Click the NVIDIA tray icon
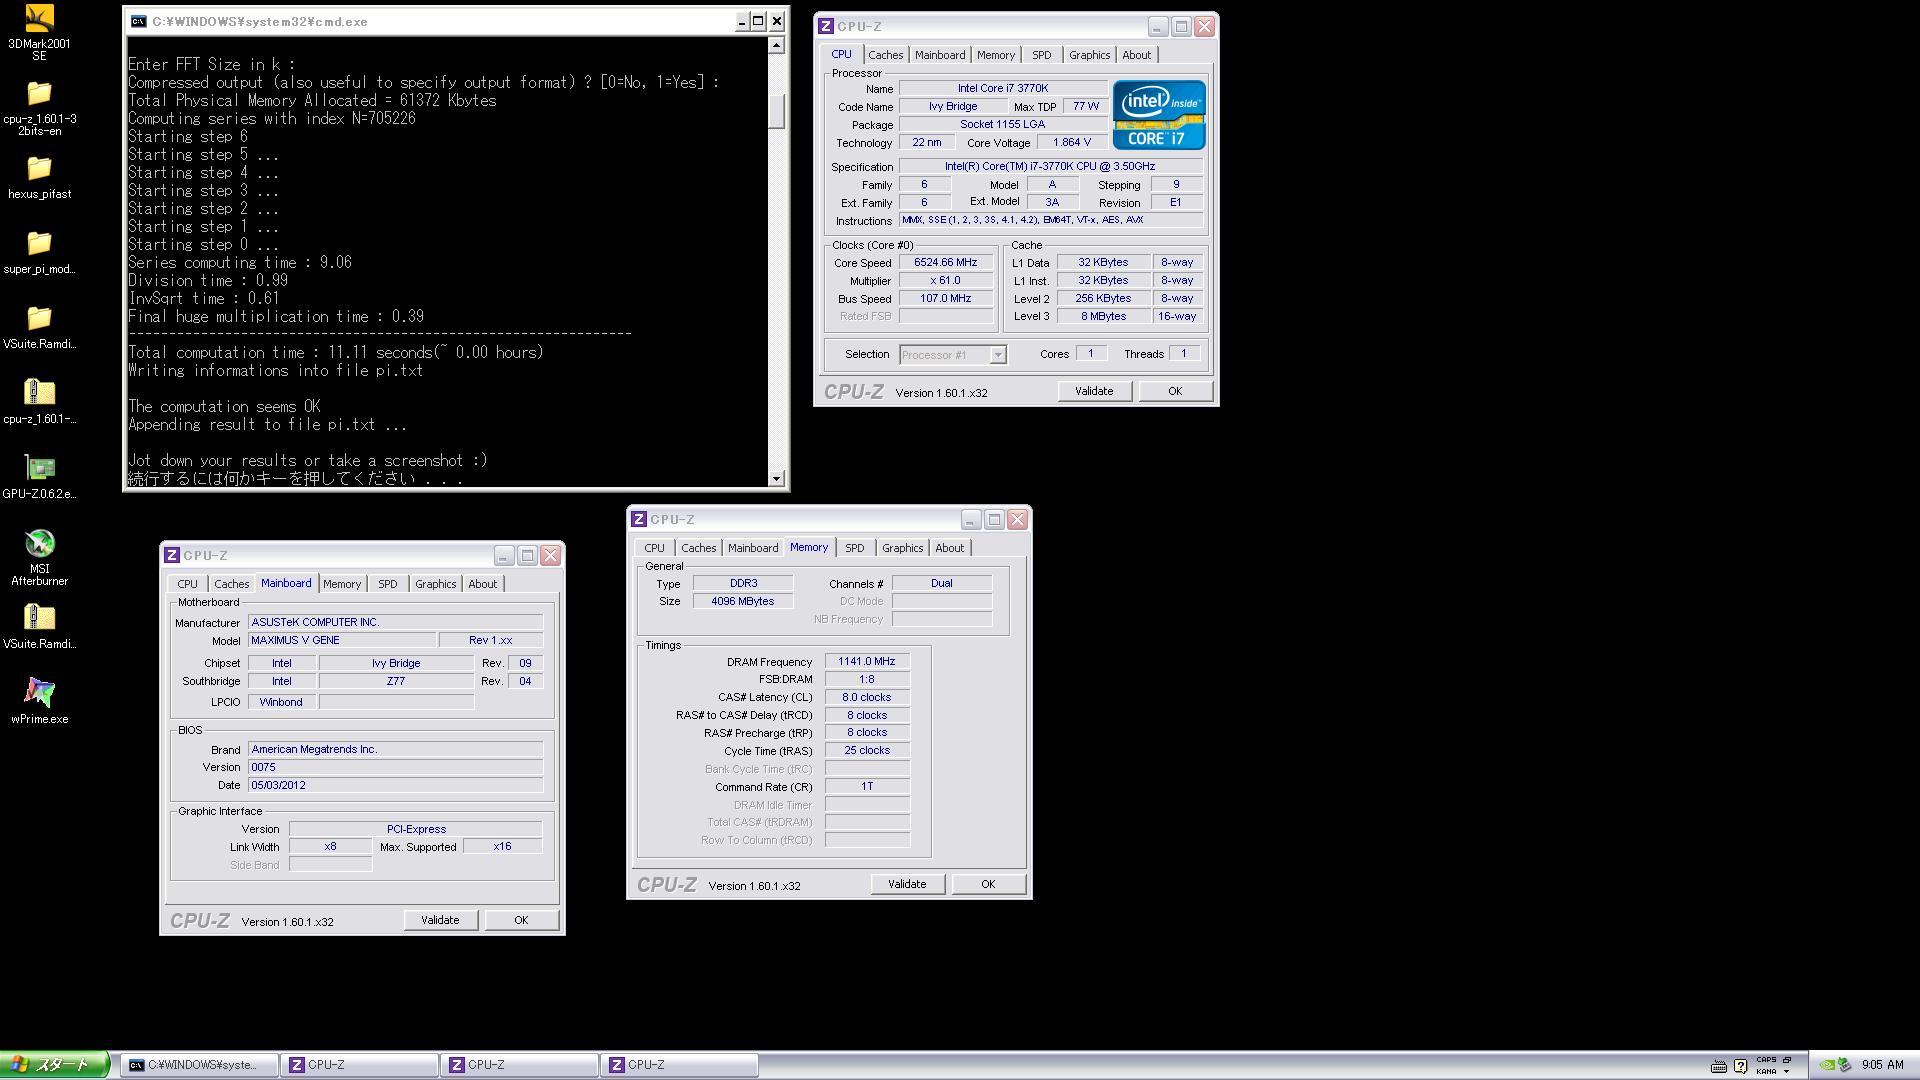The height and width of the screenshot is (1080, 1920). pos(1827,1065)
